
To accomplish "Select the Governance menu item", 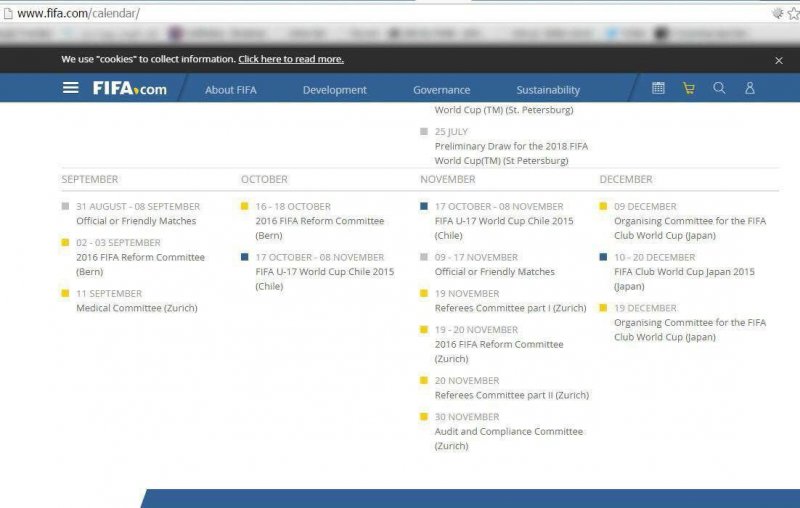I will pyautogui.click(x=441, y=90).
